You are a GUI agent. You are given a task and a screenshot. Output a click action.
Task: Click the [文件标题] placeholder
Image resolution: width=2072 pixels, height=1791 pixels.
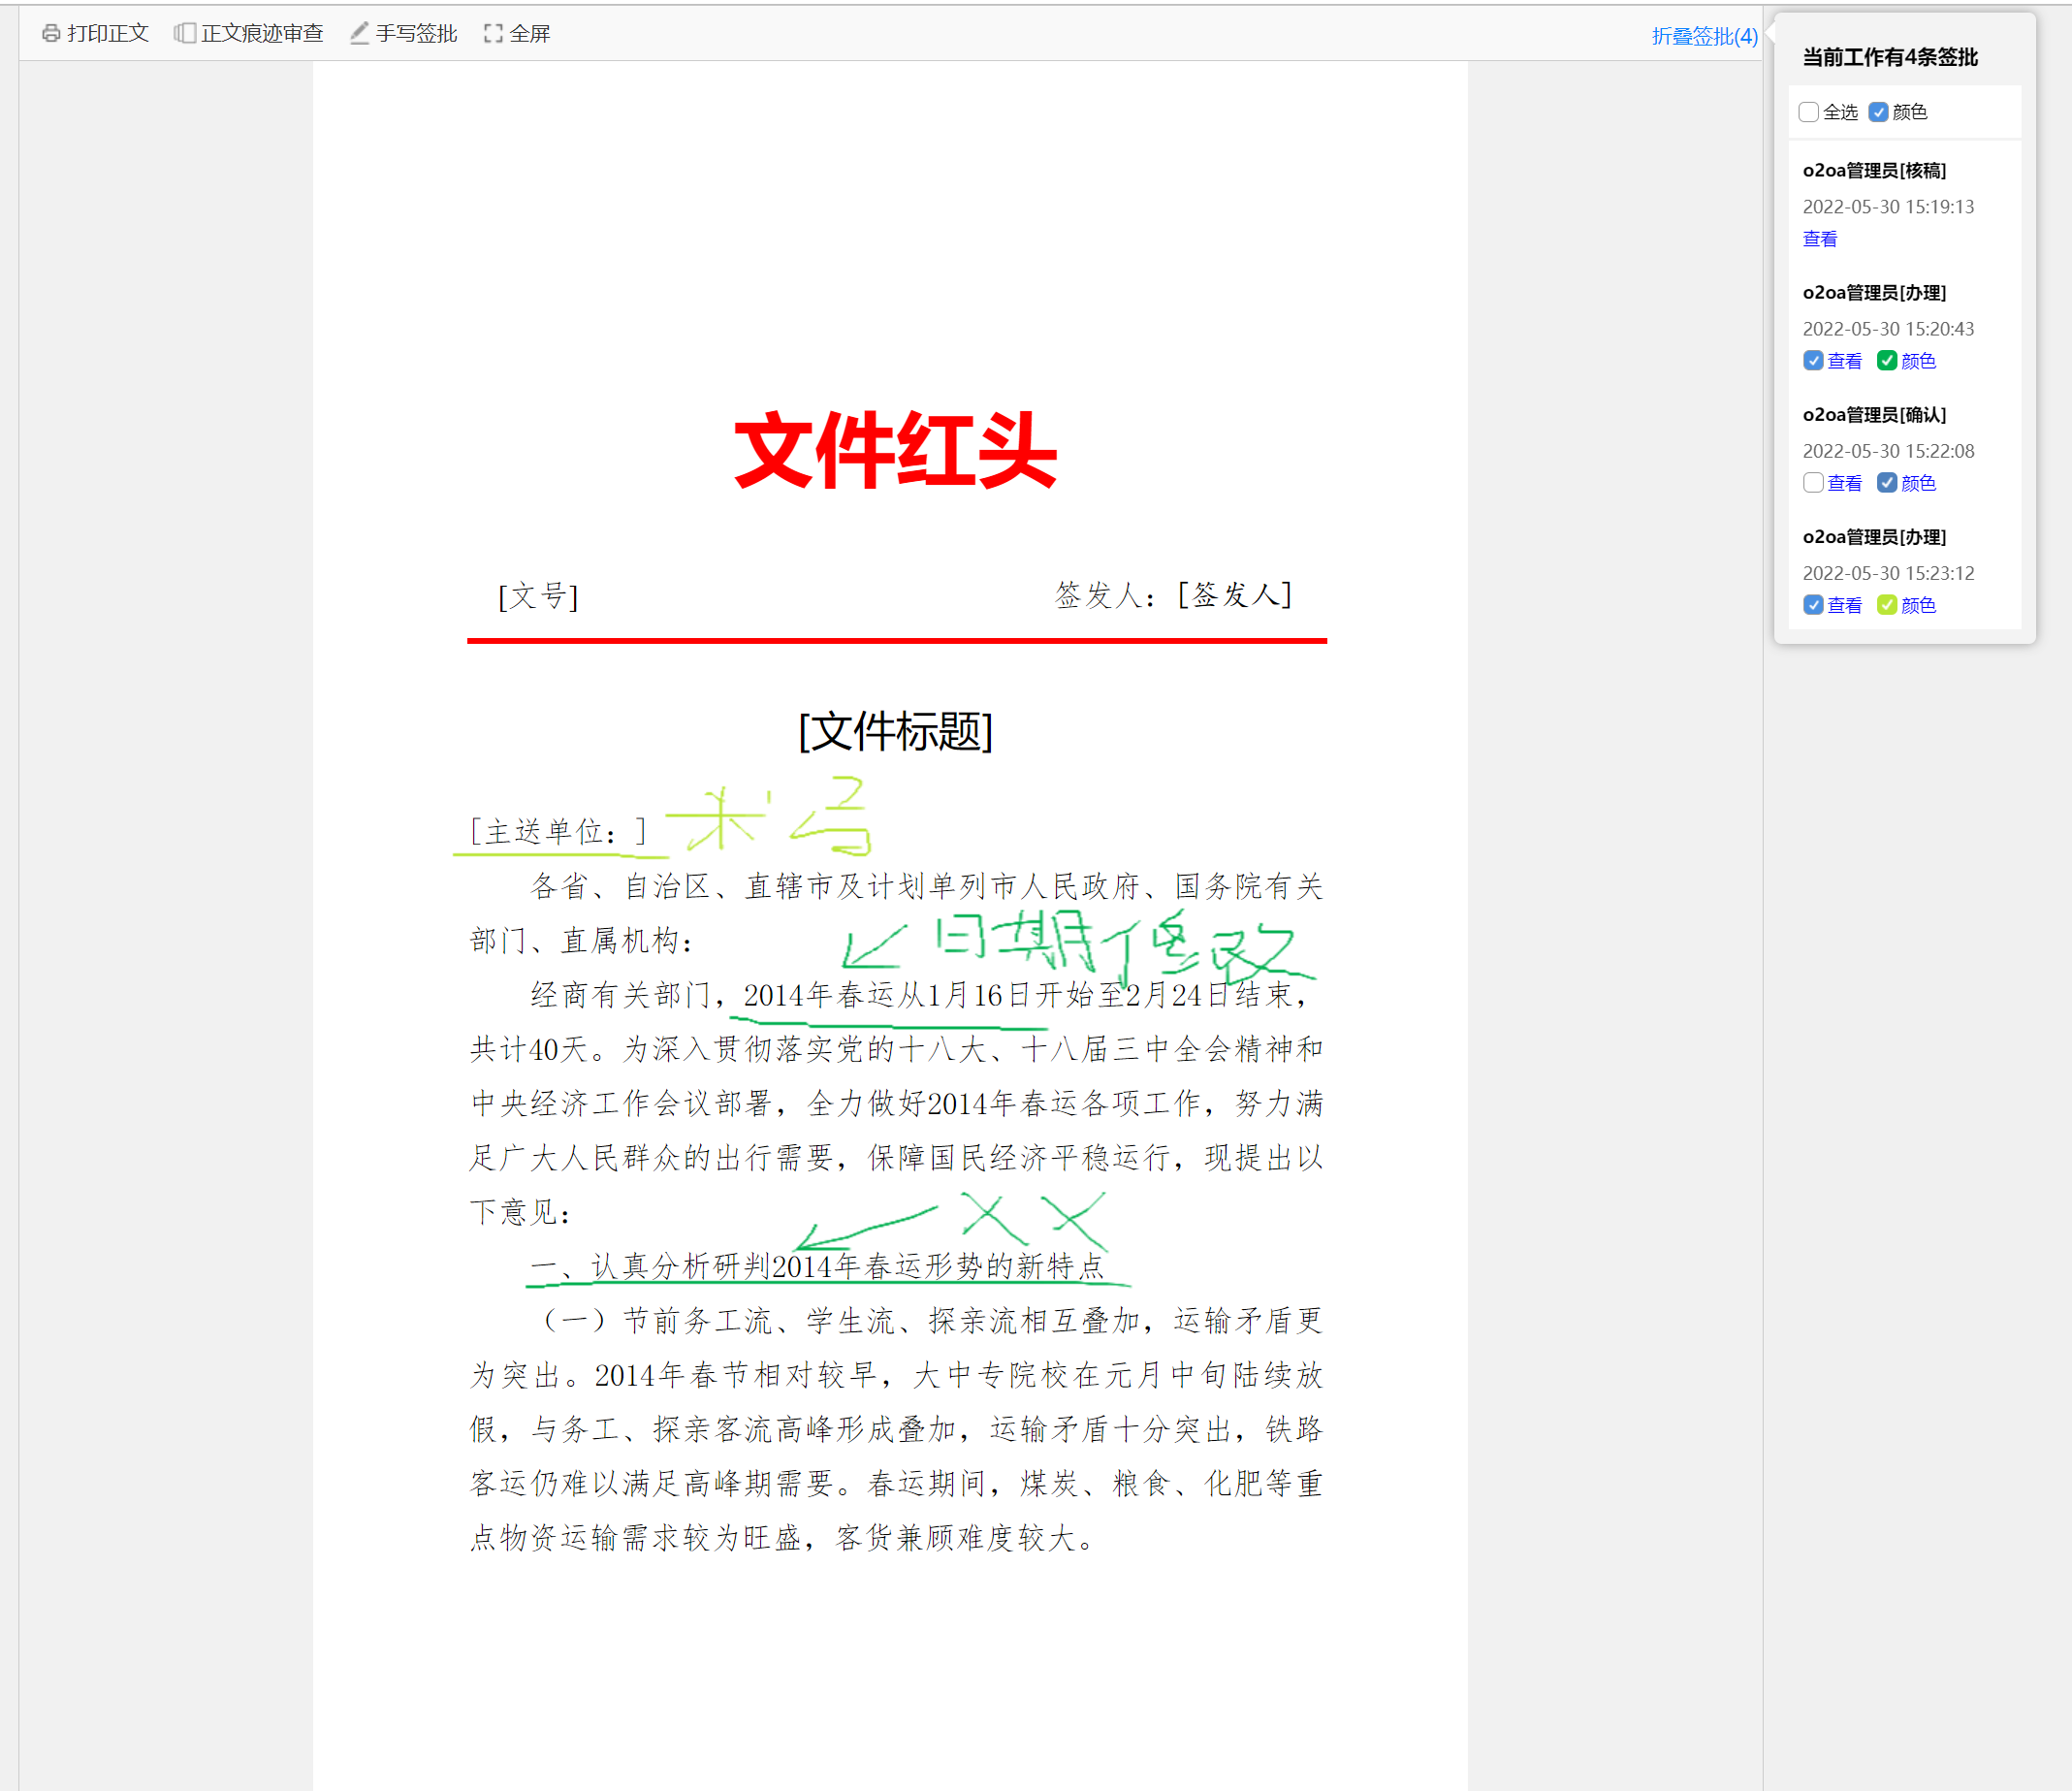point(895,731)
